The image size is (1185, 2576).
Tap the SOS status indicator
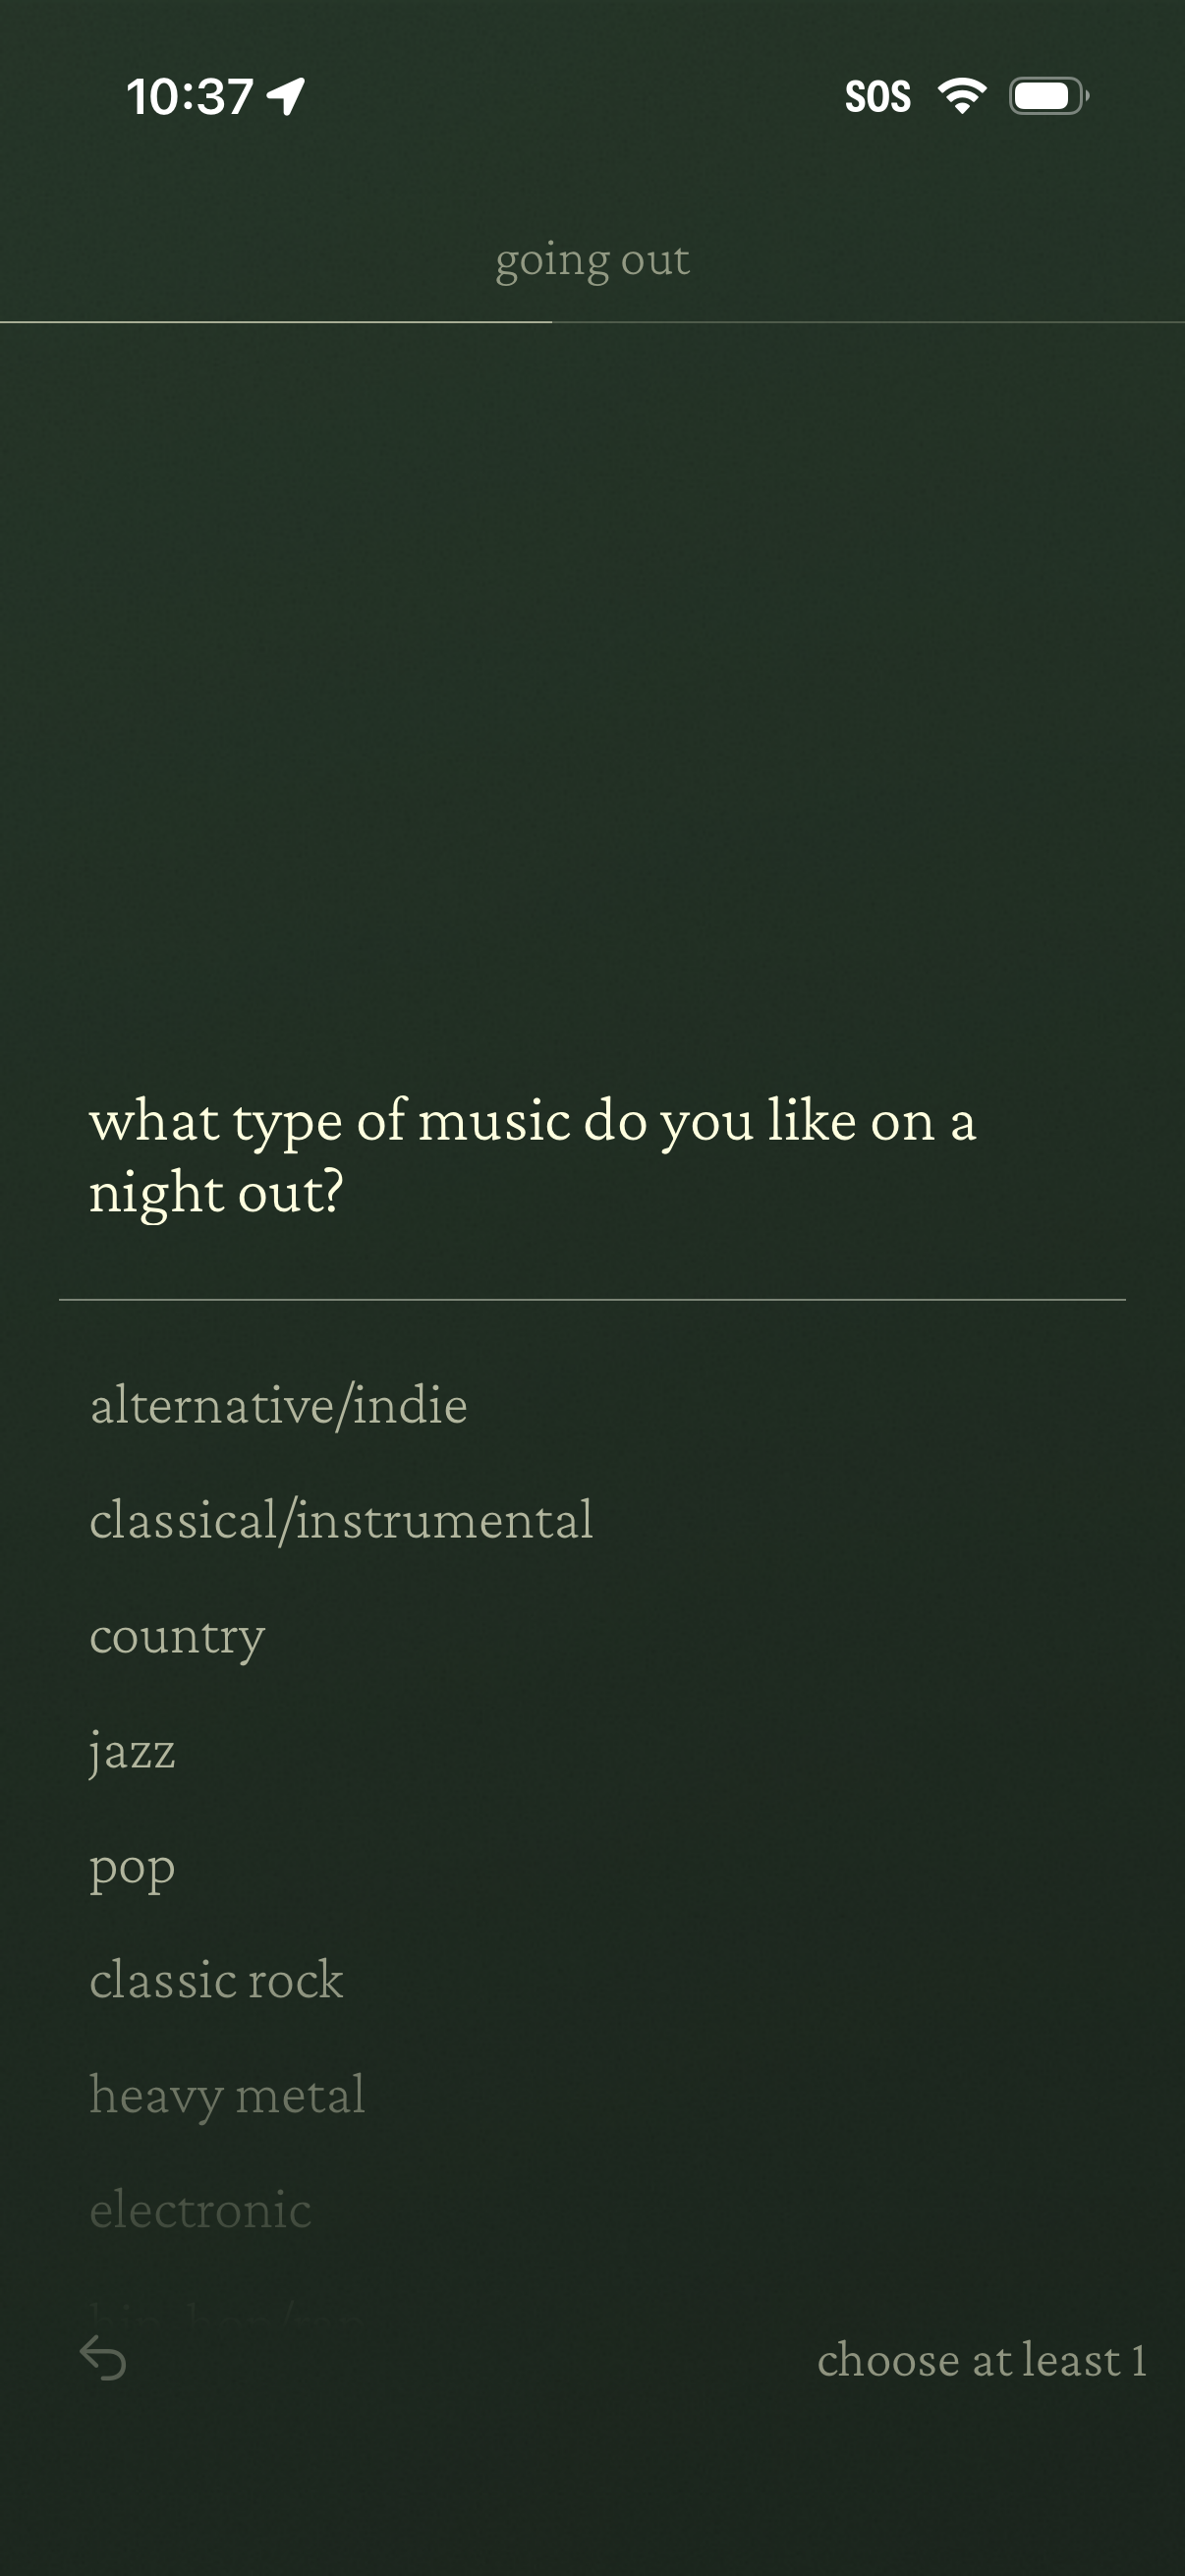click(x=877, y=97)
